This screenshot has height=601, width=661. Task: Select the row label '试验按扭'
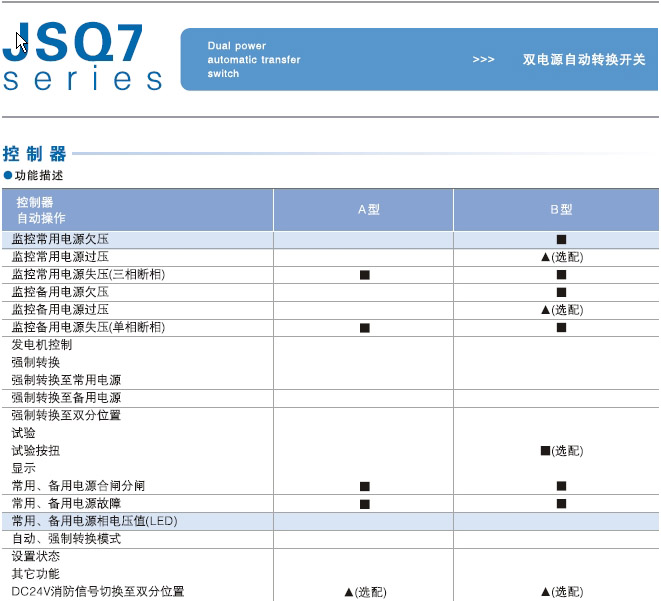click(x=36, y=451)
